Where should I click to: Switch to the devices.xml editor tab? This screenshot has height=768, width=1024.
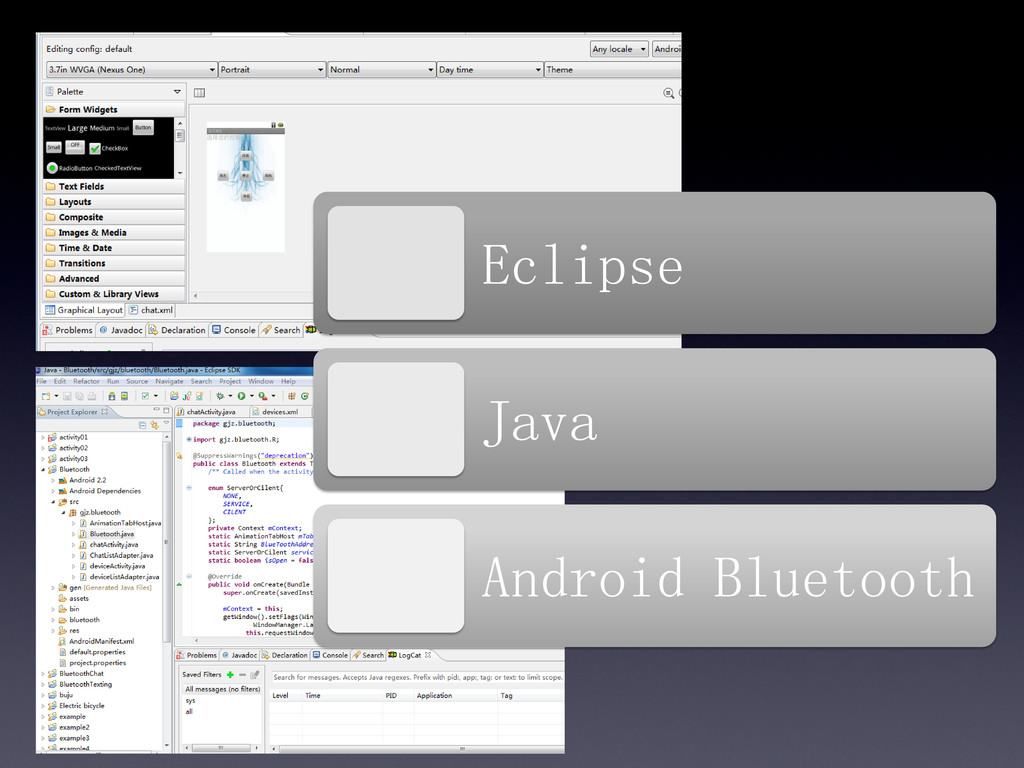[280, 412]
